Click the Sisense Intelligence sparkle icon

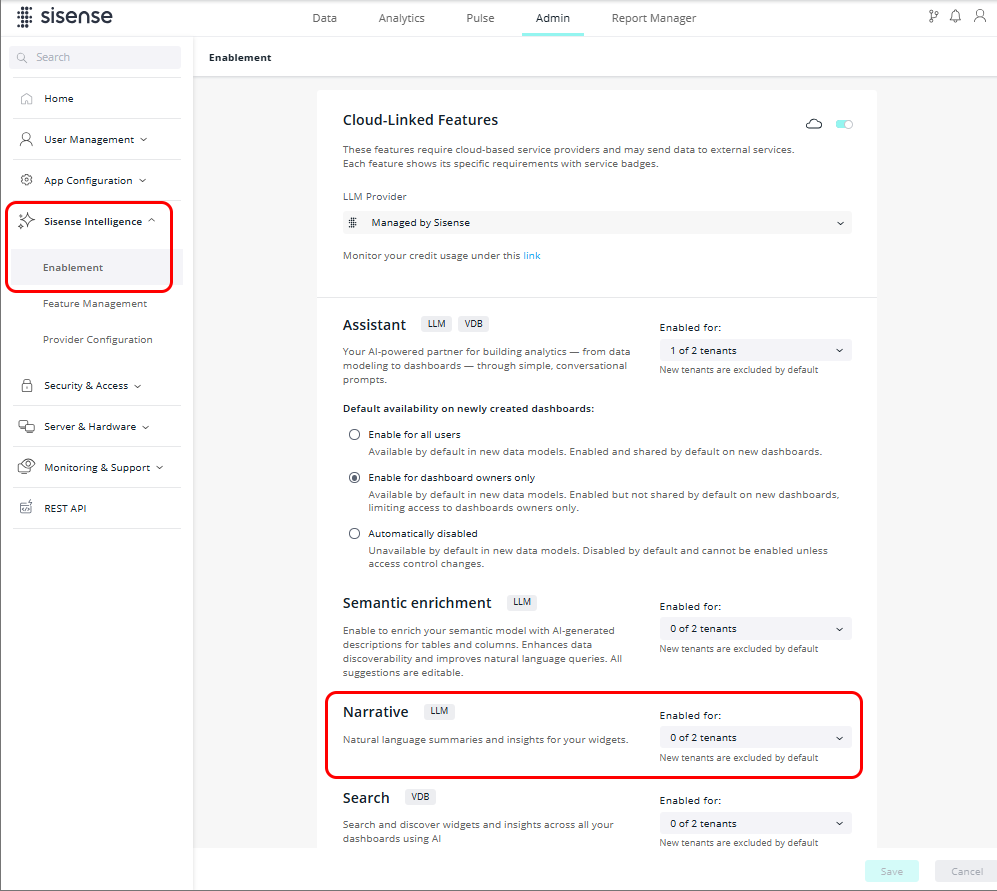(x=26, y=221)
